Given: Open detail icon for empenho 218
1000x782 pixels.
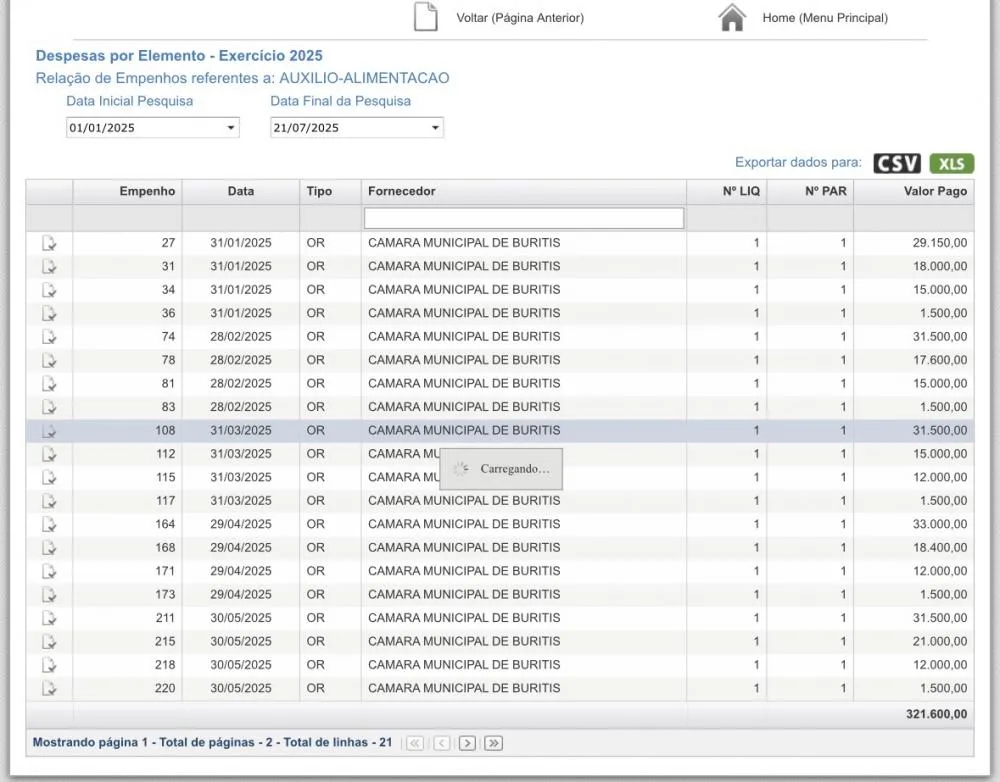Looking at the screenshot, I should [49, 665].
